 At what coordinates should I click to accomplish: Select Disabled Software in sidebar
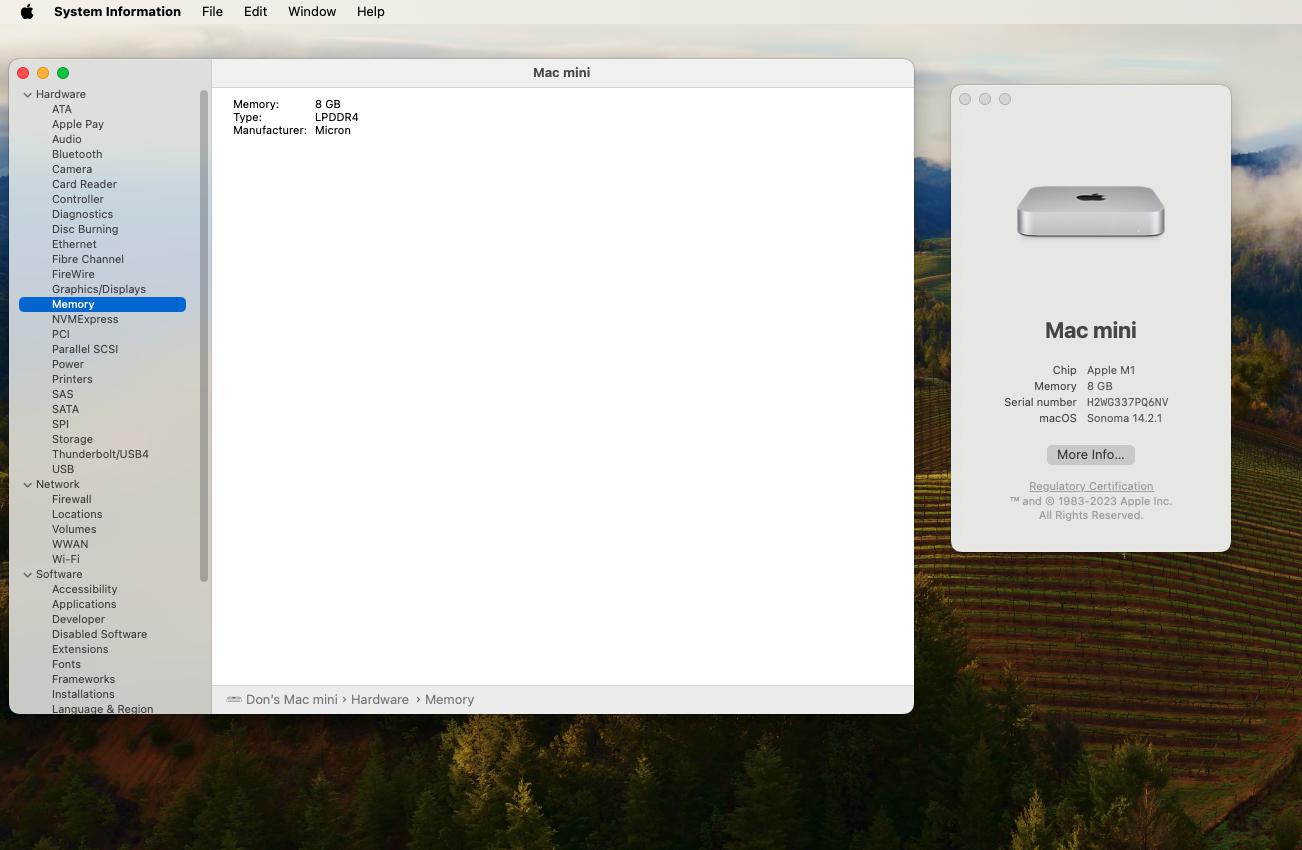pyautogui.click(x=99, y=634)
